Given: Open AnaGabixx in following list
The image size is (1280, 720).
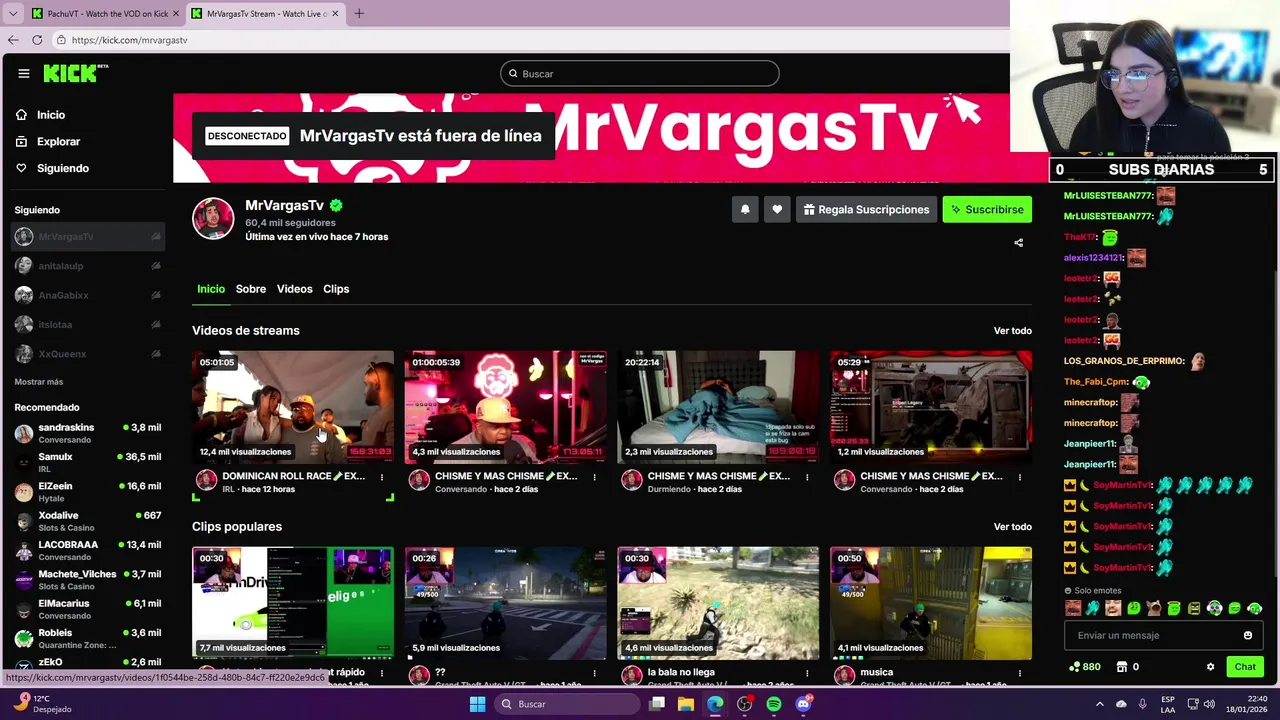Looking at the screenshot, I should 88,295.
